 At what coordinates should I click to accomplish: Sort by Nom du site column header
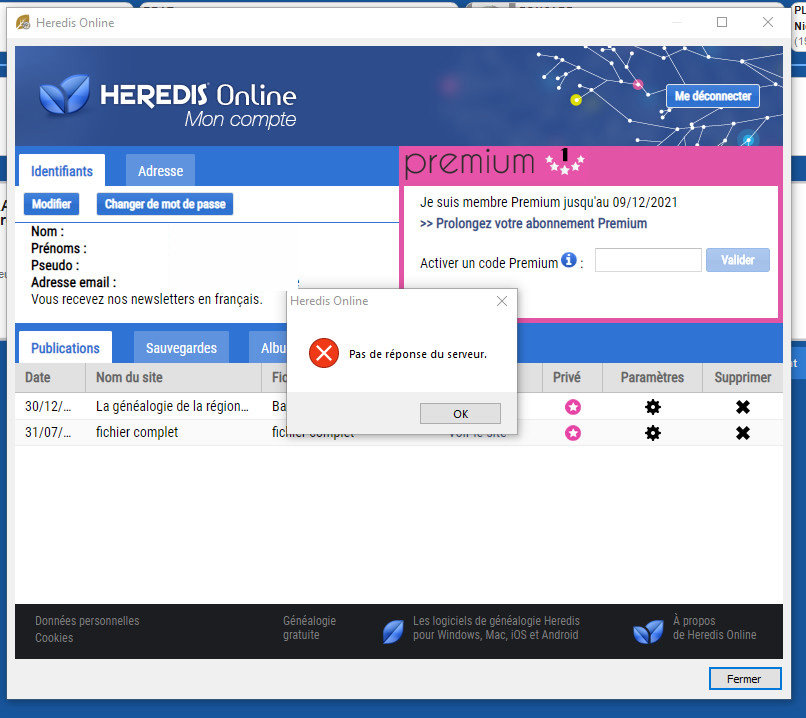[173, 377]
